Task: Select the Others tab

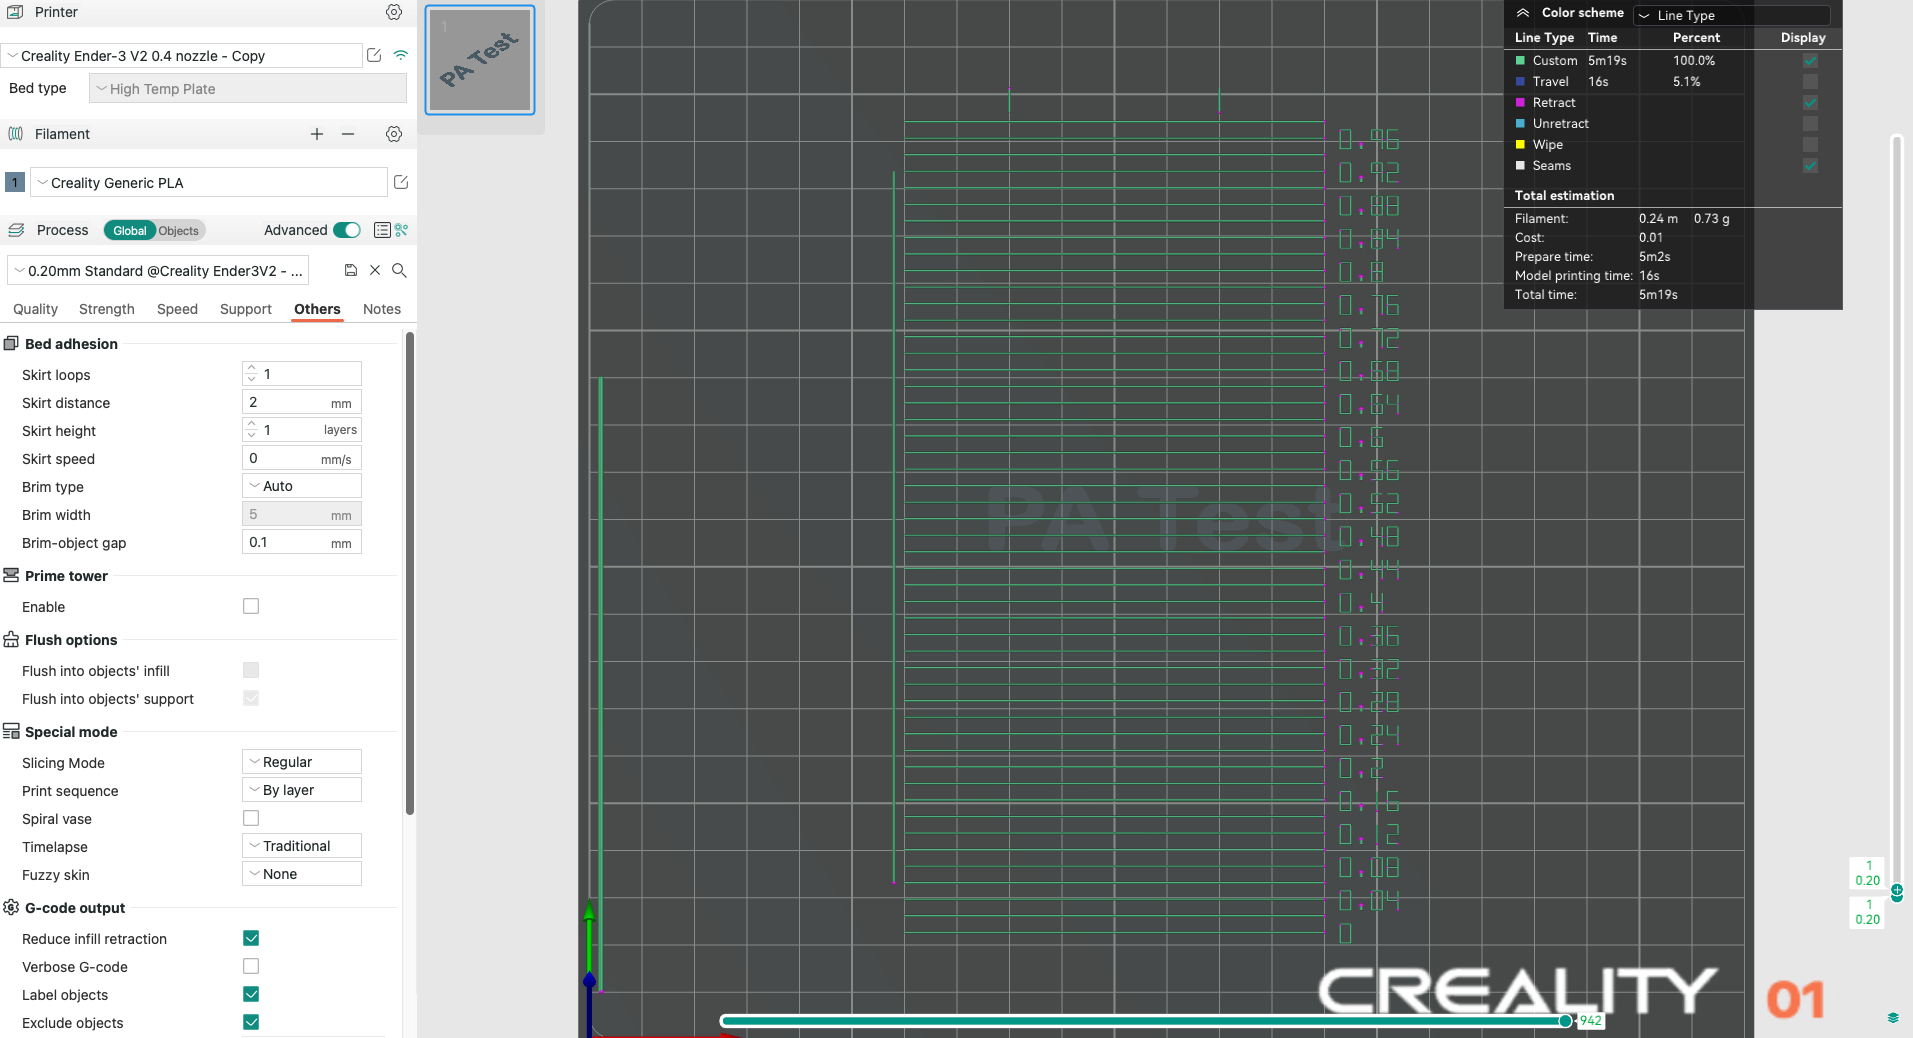Action: point(317,309)
